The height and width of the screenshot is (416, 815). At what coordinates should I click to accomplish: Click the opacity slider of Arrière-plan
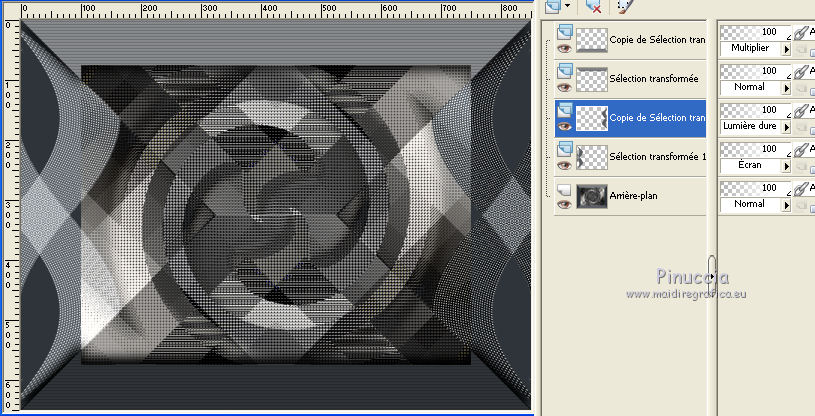click(755, 188)
